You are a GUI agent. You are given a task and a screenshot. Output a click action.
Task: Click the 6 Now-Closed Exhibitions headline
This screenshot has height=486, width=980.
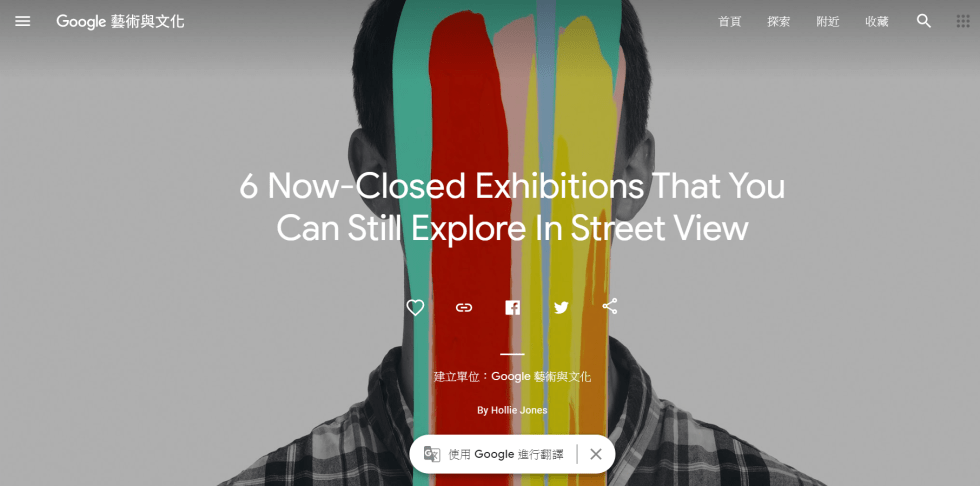(512, 207)
